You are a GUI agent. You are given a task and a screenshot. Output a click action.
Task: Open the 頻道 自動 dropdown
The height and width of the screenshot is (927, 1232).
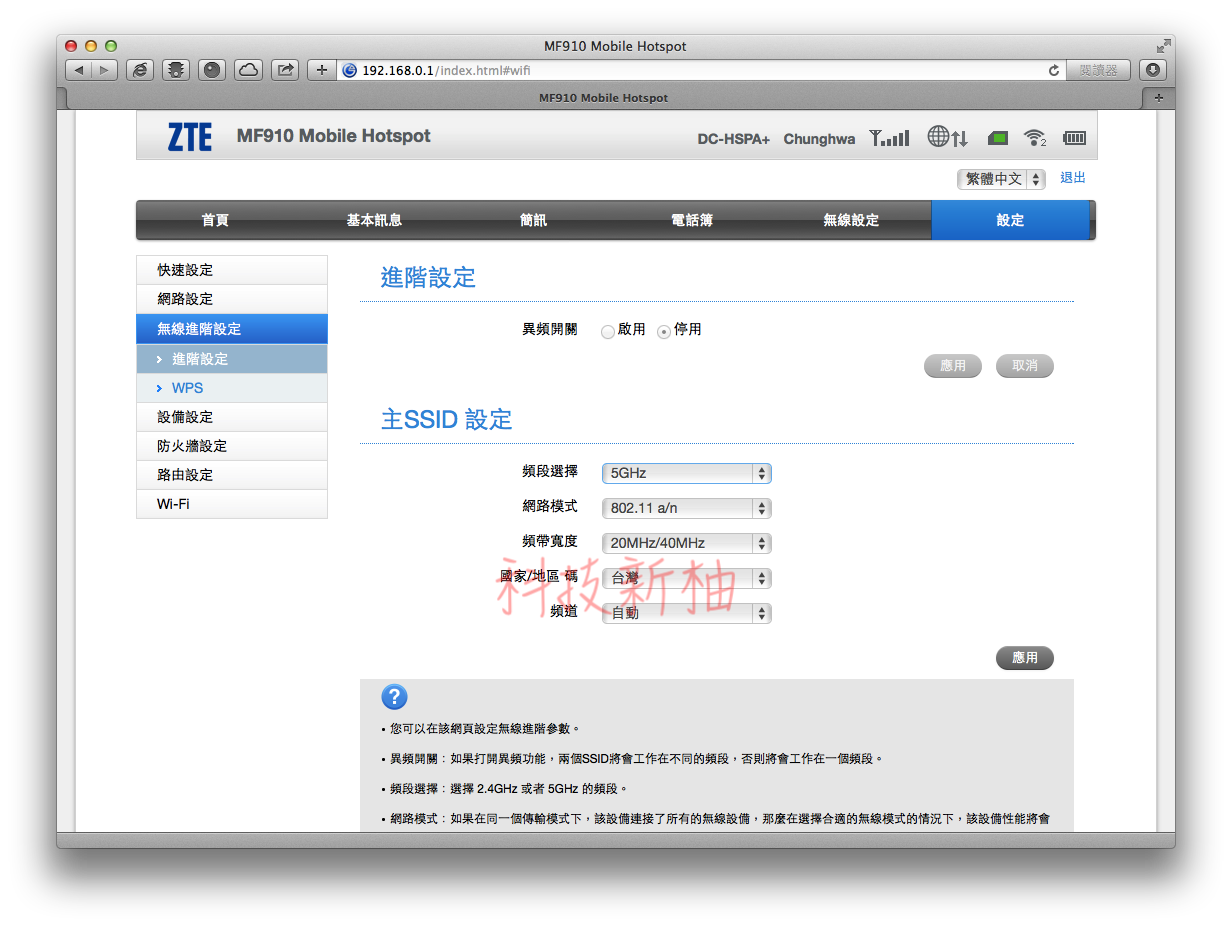tap(686, 613)
